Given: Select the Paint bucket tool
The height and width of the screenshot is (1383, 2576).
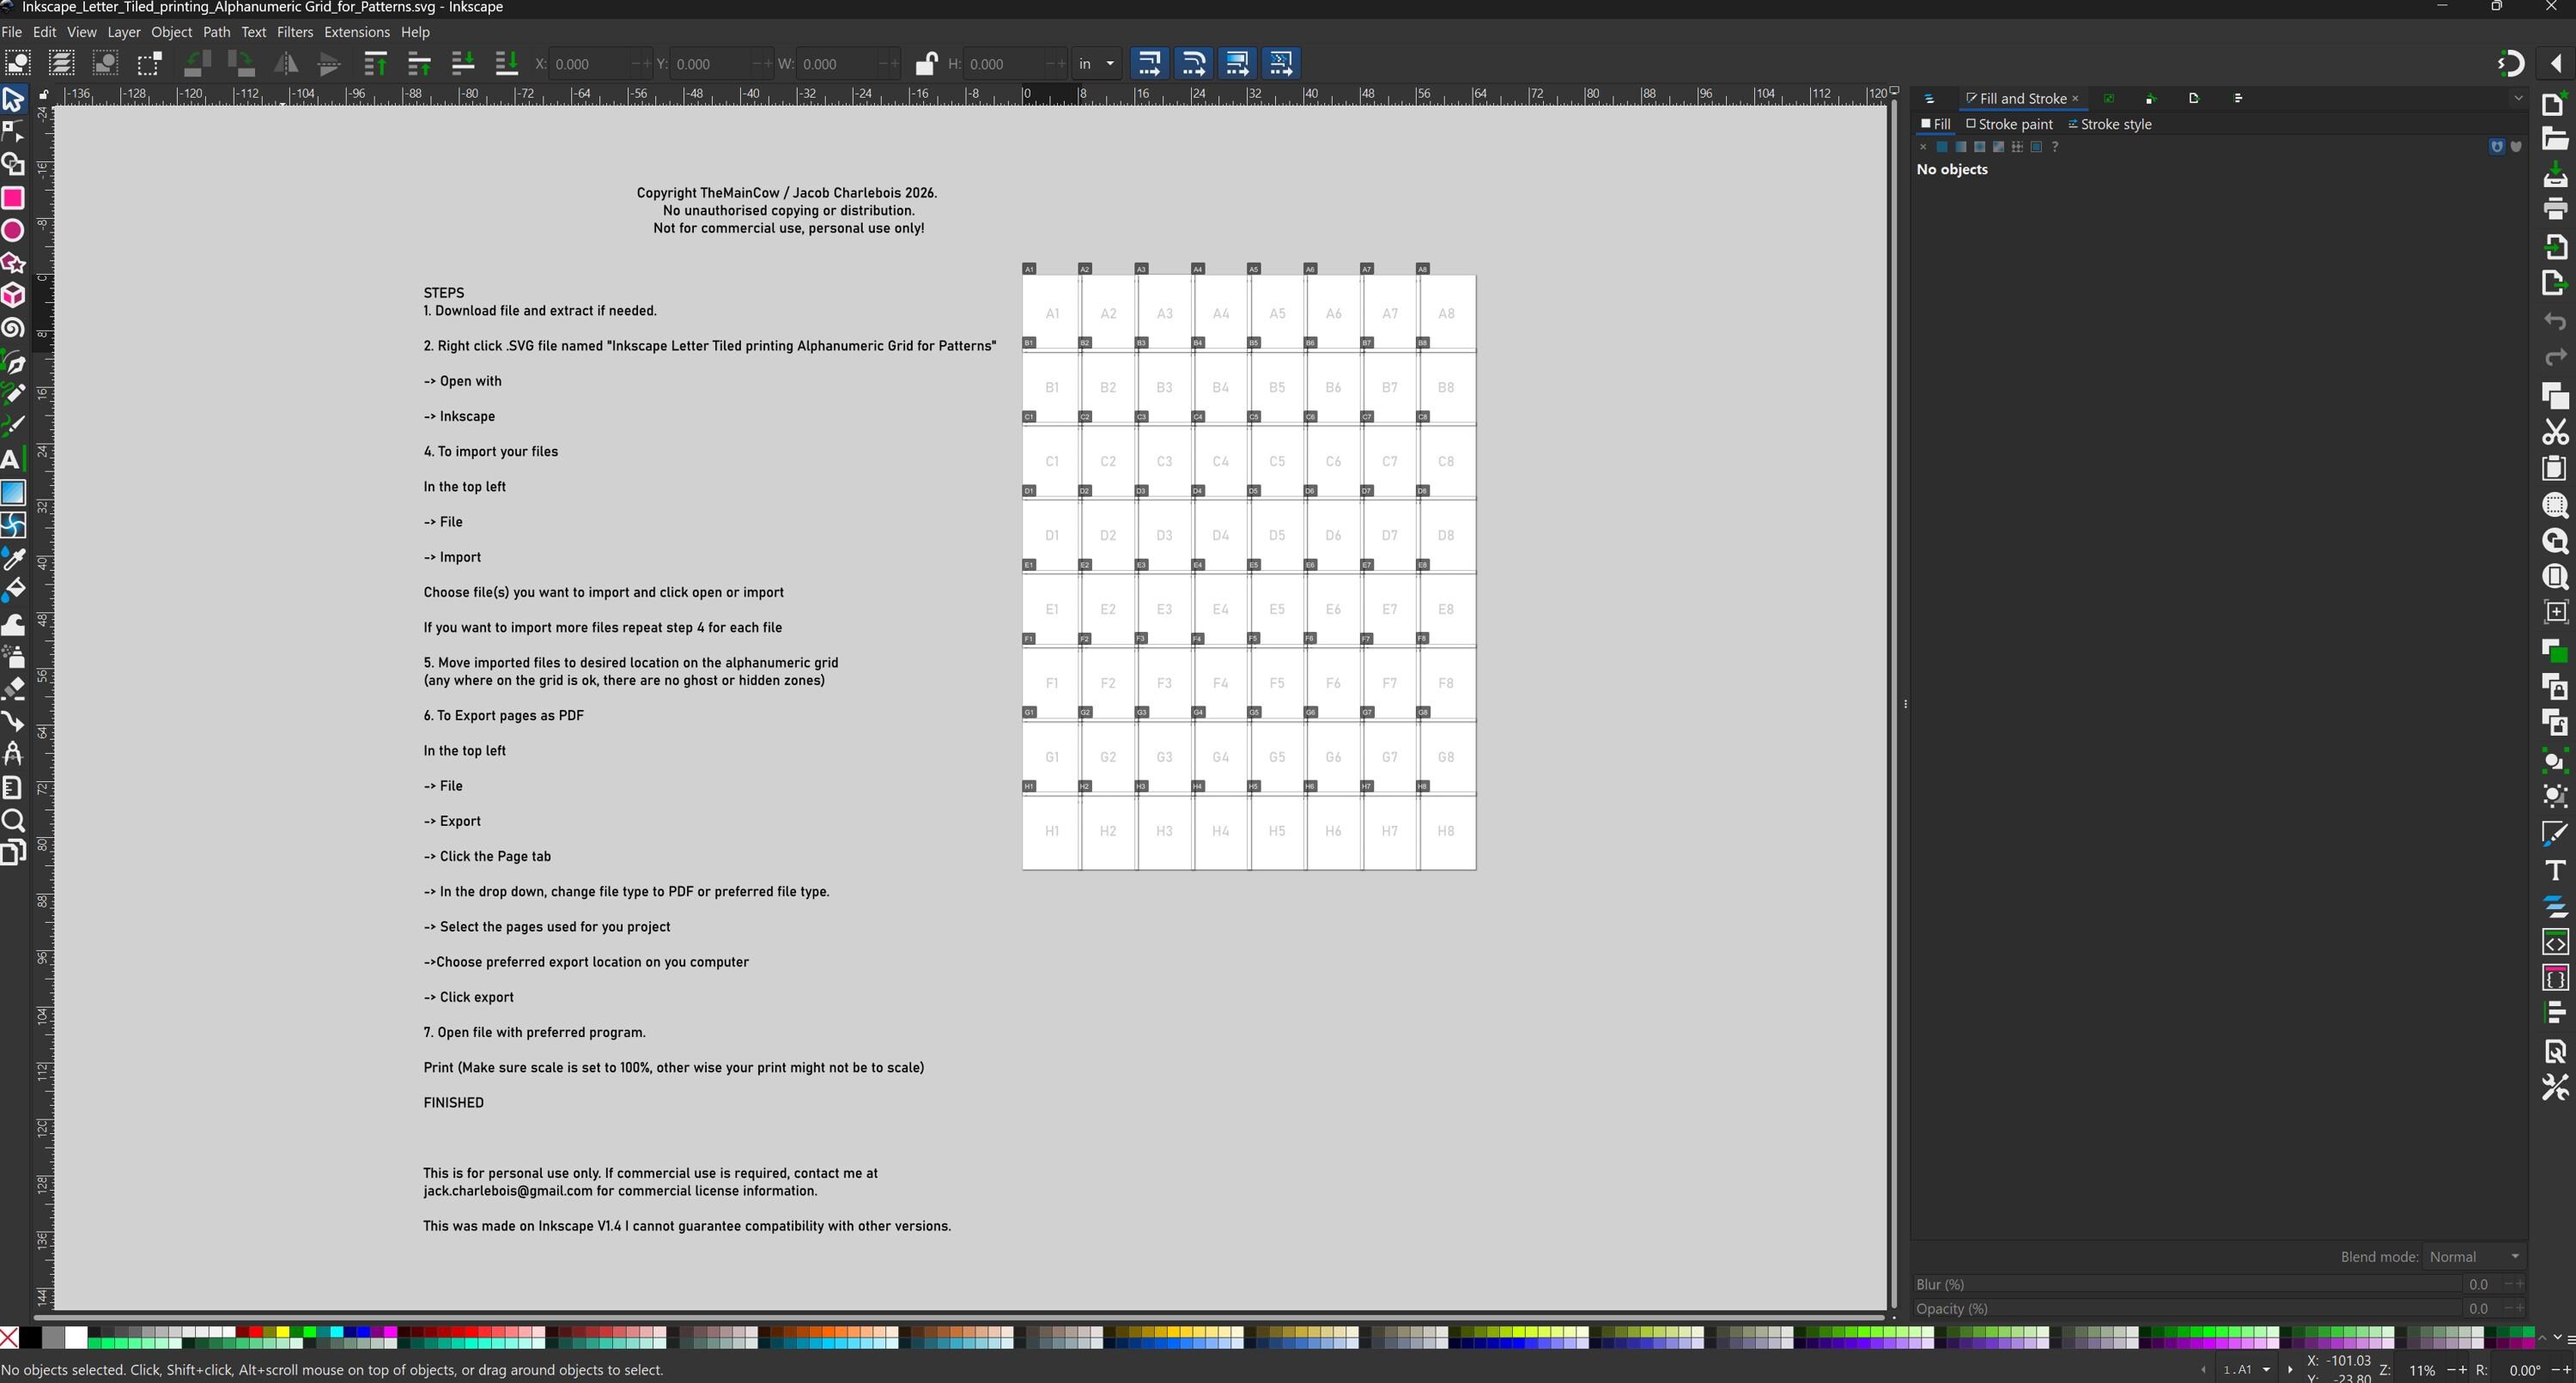Looking at the screenshot, I should [13, 590].
